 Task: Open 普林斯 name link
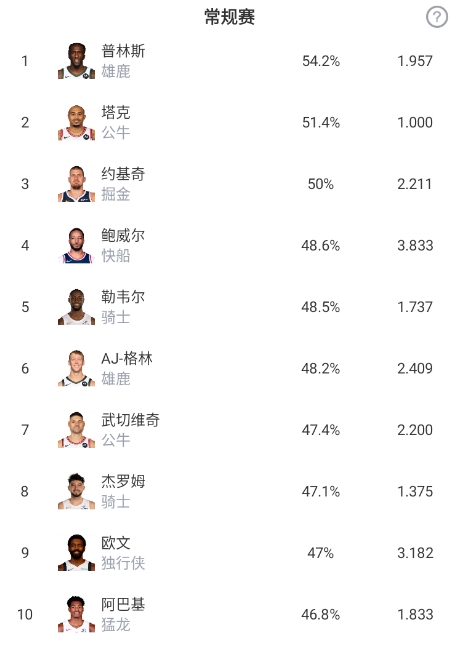tap(123, 51)
